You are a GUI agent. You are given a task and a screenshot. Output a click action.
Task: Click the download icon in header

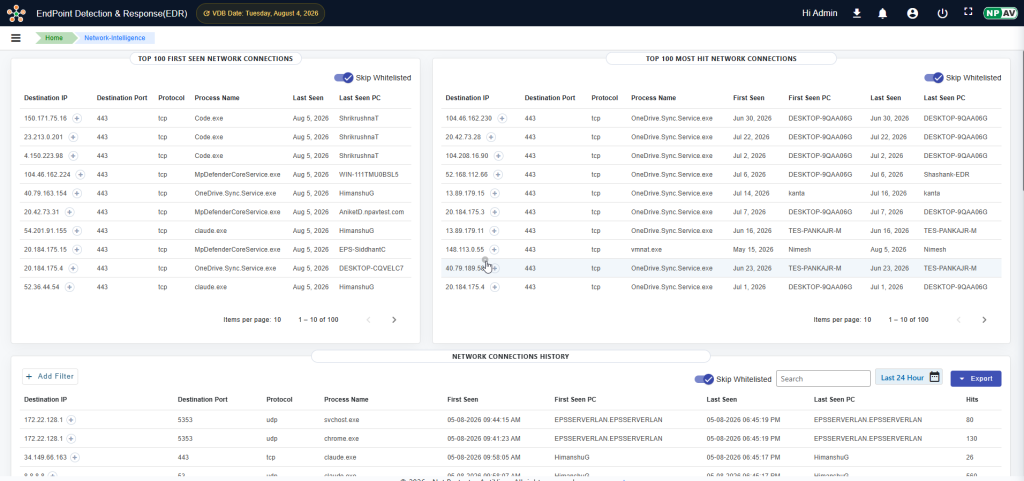[857, 13]
